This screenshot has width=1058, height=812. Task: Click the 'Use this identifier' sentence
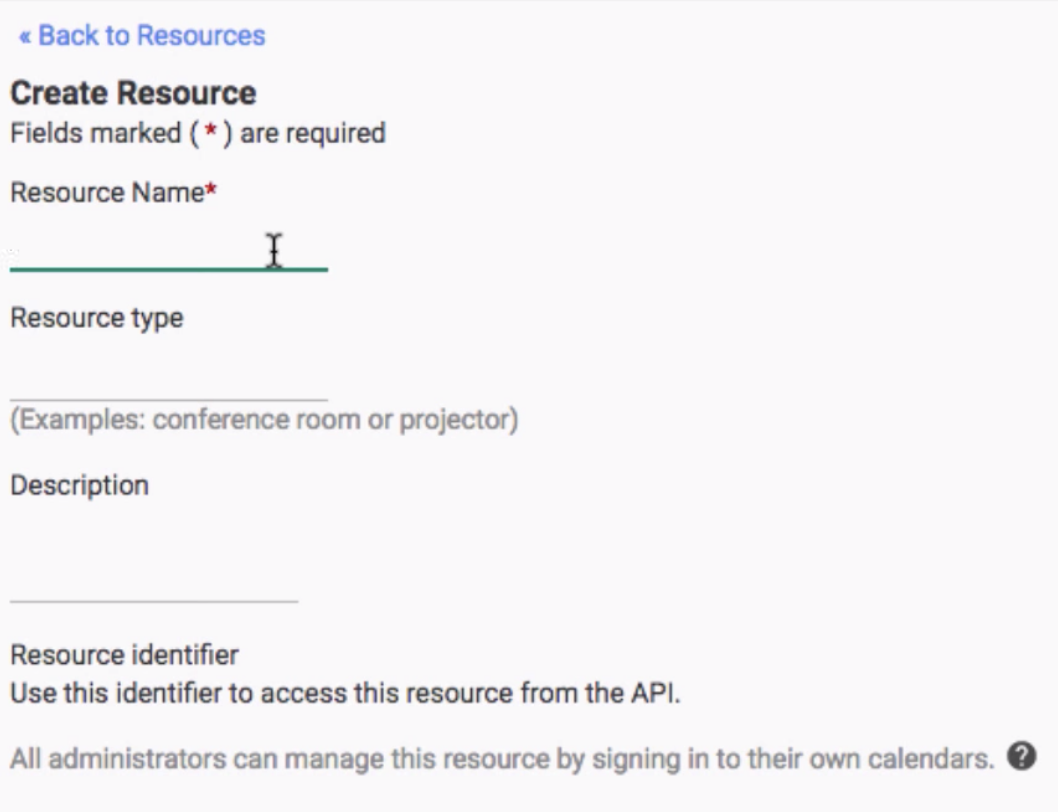pos(120,693)
